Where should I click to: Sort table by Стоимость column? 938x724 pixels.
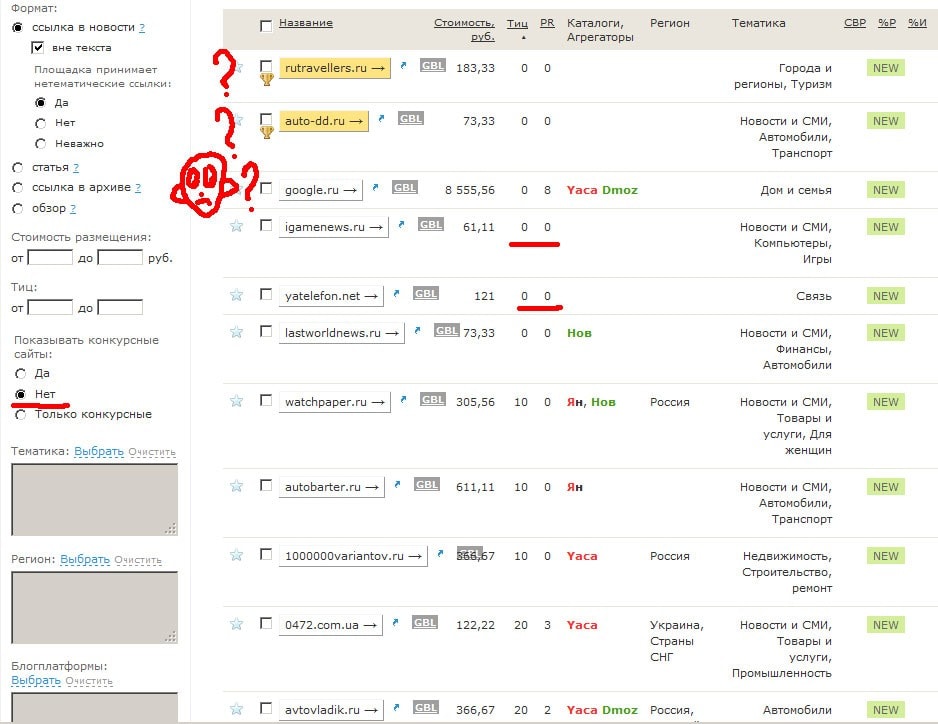464,29
